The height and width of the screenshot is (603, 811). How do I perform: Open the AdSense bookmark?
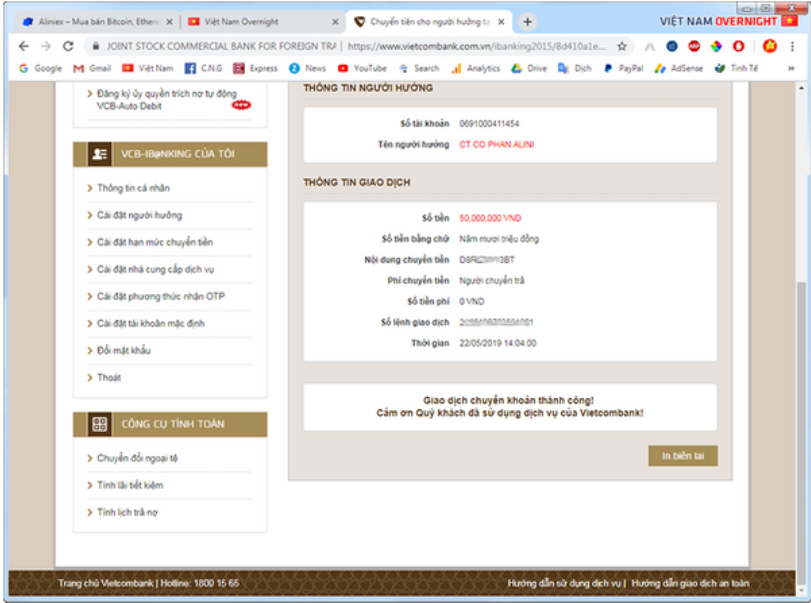(679, 68)
